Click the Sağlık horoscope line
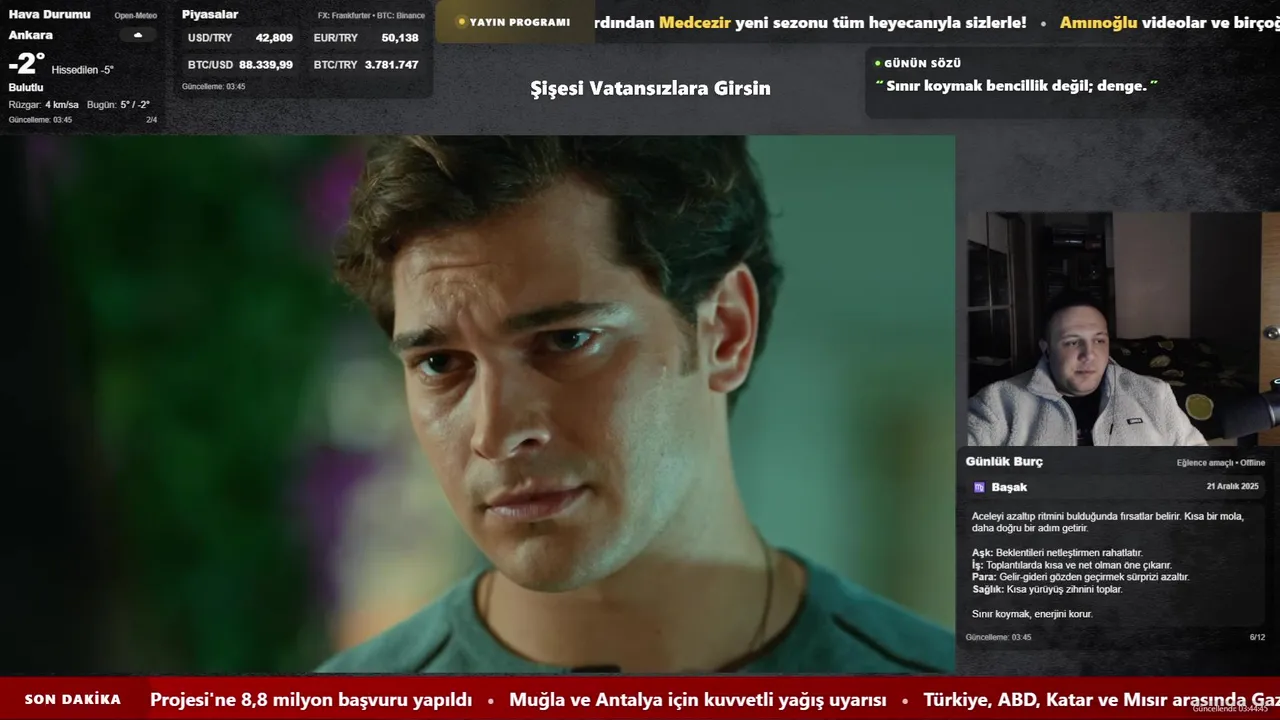This screenshot has height=720, width=1280. click(1047, 589)
